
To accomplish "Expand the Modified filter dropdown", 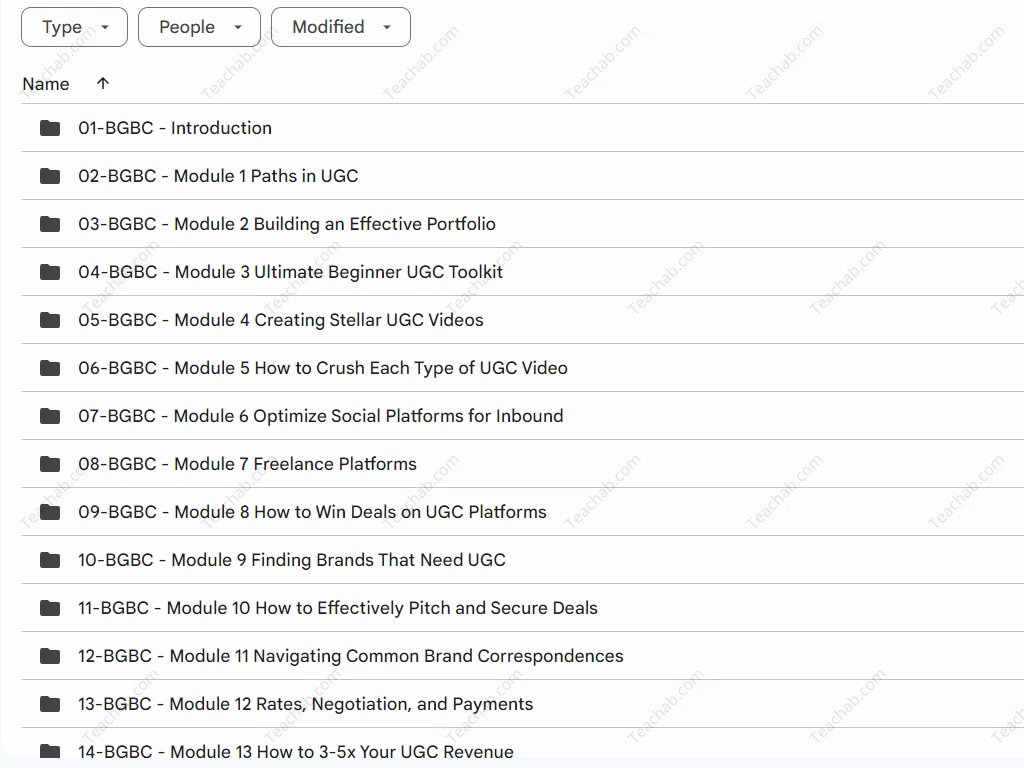I will coord(340,27).
